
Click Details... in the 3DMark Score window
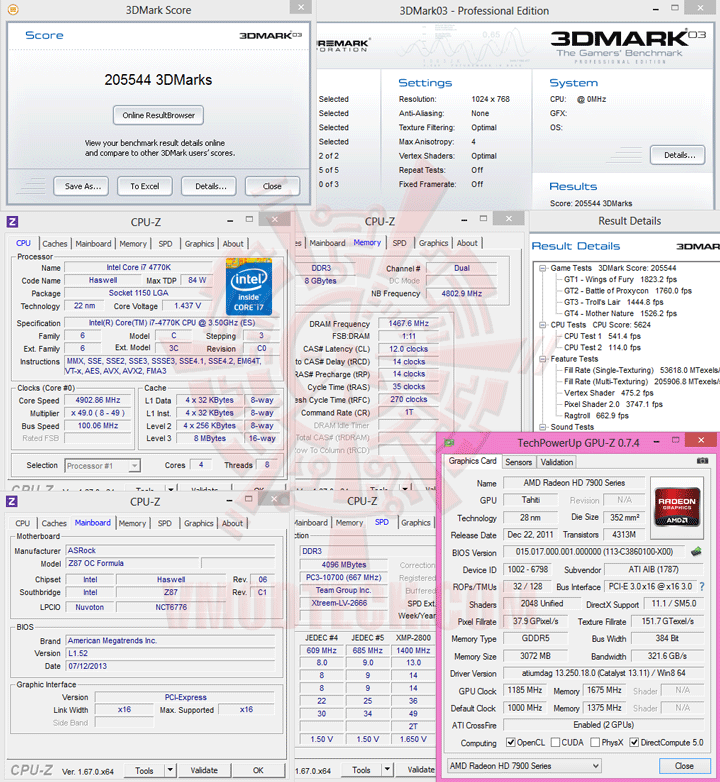(x=210, y=186)
